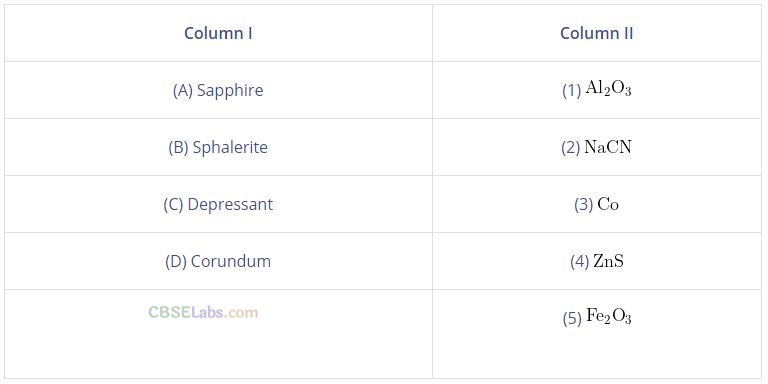Click the Column I header
768x384 pixels.
(218, 33)
